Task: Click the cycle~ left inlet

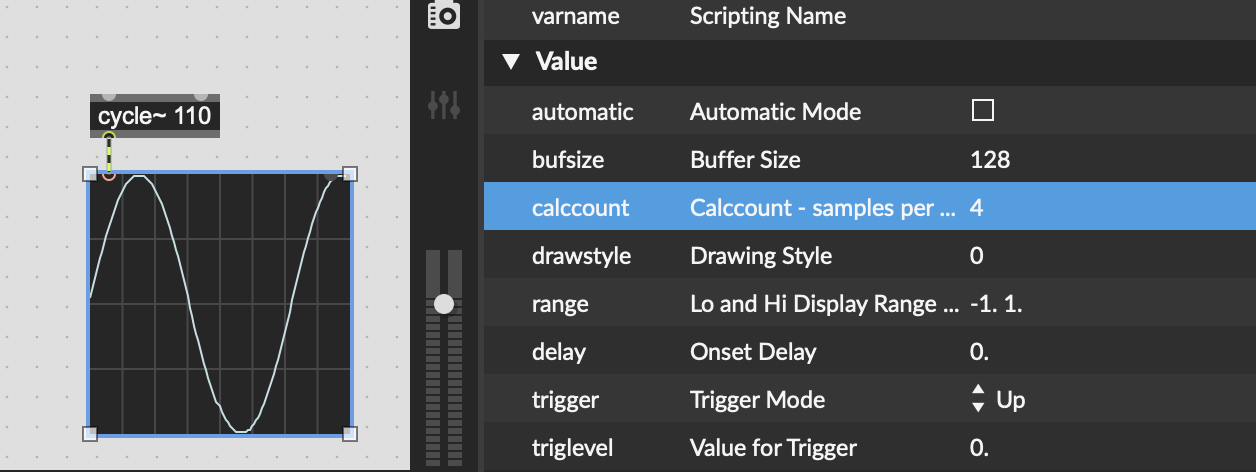Action: (109, 96)
